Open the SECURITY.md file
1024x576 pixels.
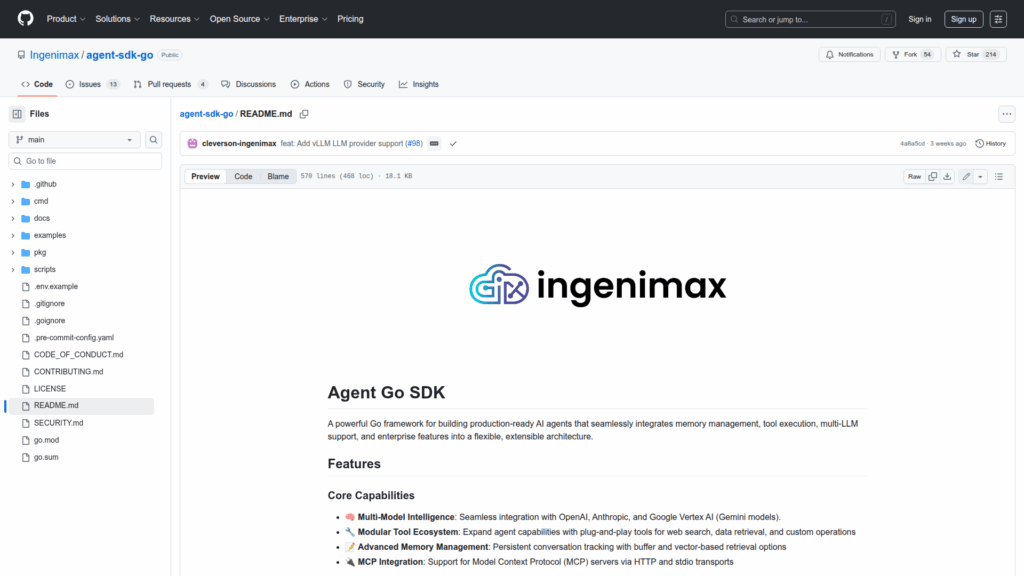click(x=58, y=423)
